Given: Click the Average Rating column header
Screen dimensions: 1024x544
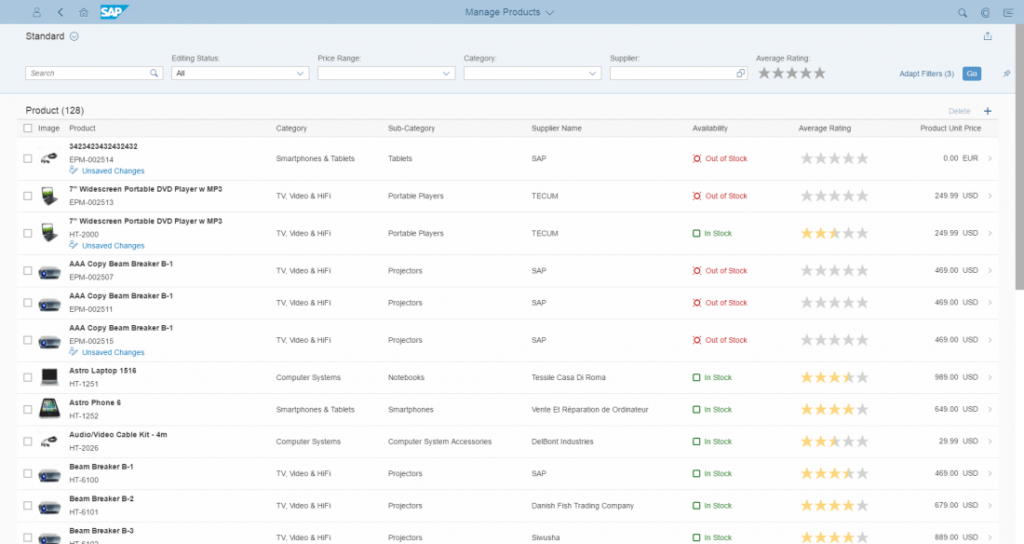Looking at the screenshot, I should pos(825,128).
